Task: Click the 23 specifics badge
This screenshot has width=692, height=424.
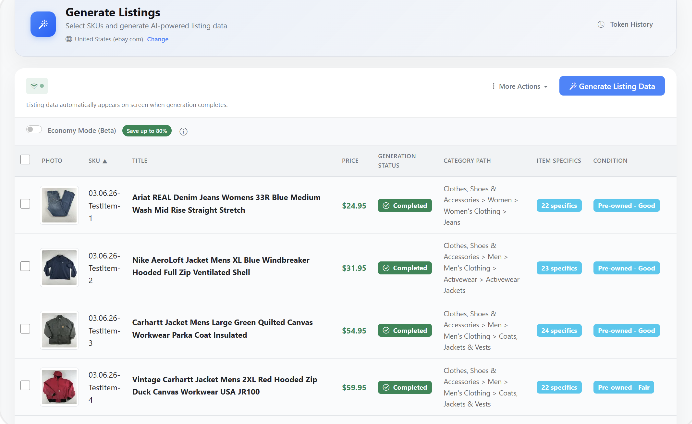Action: pyautogui.click(x=559, y=268)
